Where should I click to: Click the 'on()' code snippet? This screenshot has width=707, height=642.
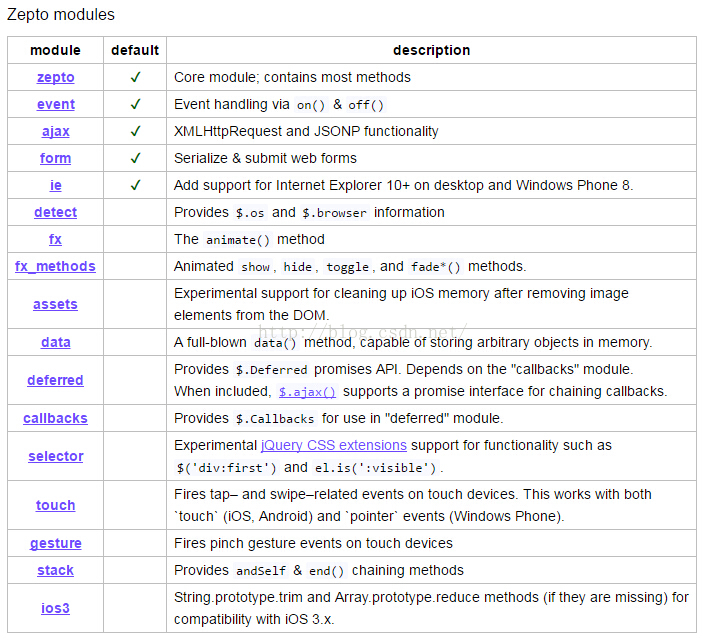(x=311, y=105)
